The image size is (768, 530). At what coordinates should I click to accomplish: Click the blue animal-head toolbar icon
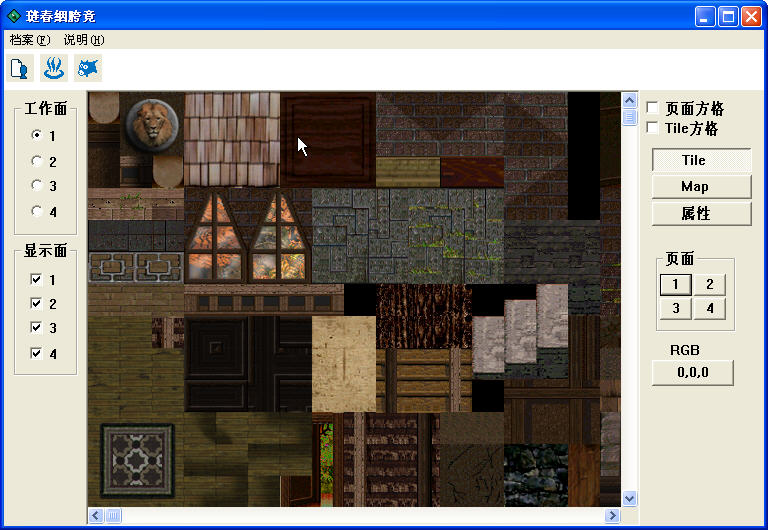(x=88, y=68)
